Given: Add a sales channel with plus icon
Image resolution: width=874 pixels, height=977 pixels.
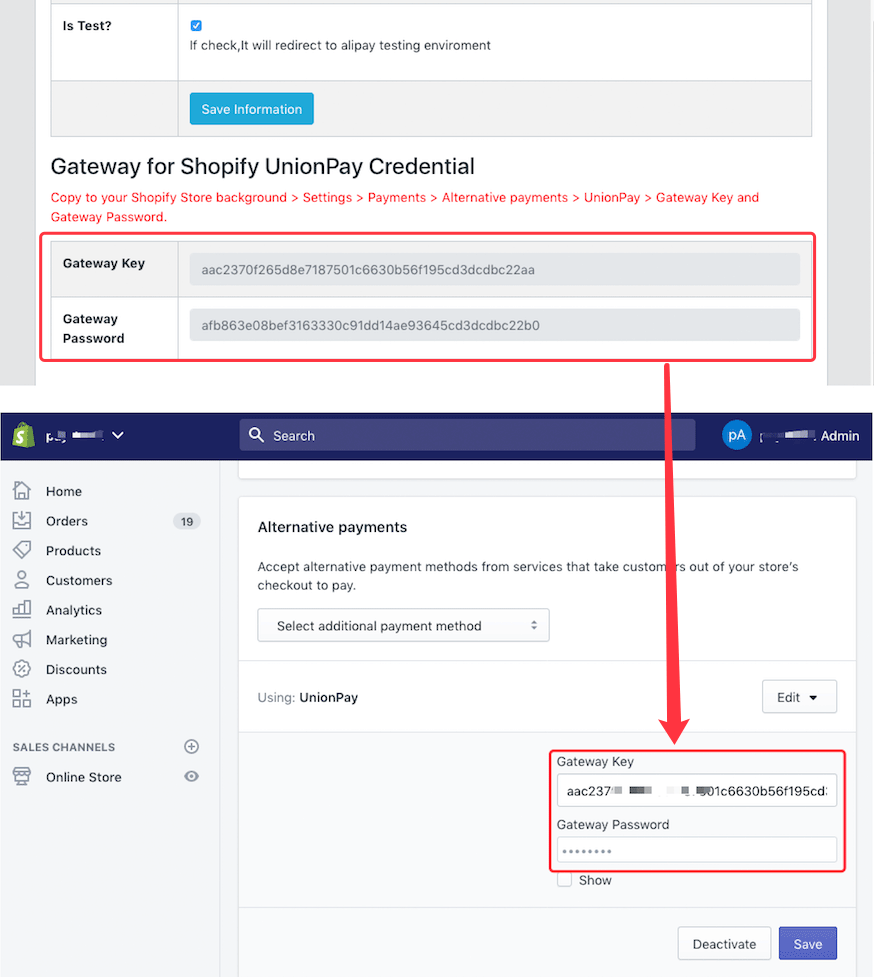Looking at the screenshot, I should [x=192, y=747].
